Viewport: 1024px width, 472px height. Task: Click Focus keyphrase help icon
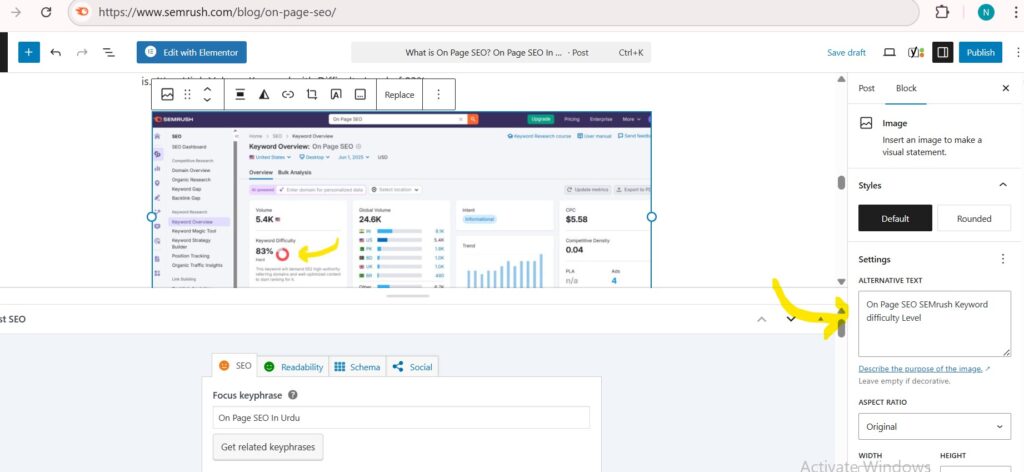293,395
